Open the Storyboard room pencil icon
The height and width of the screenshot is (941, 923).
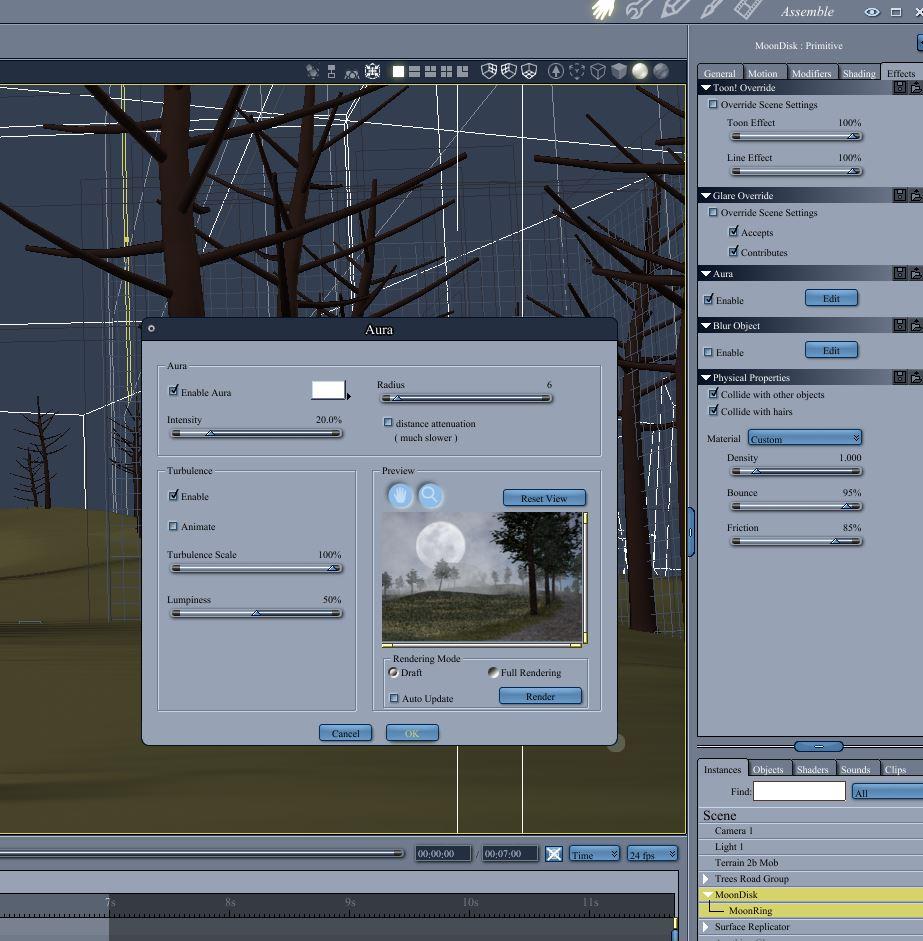[674, 10]
